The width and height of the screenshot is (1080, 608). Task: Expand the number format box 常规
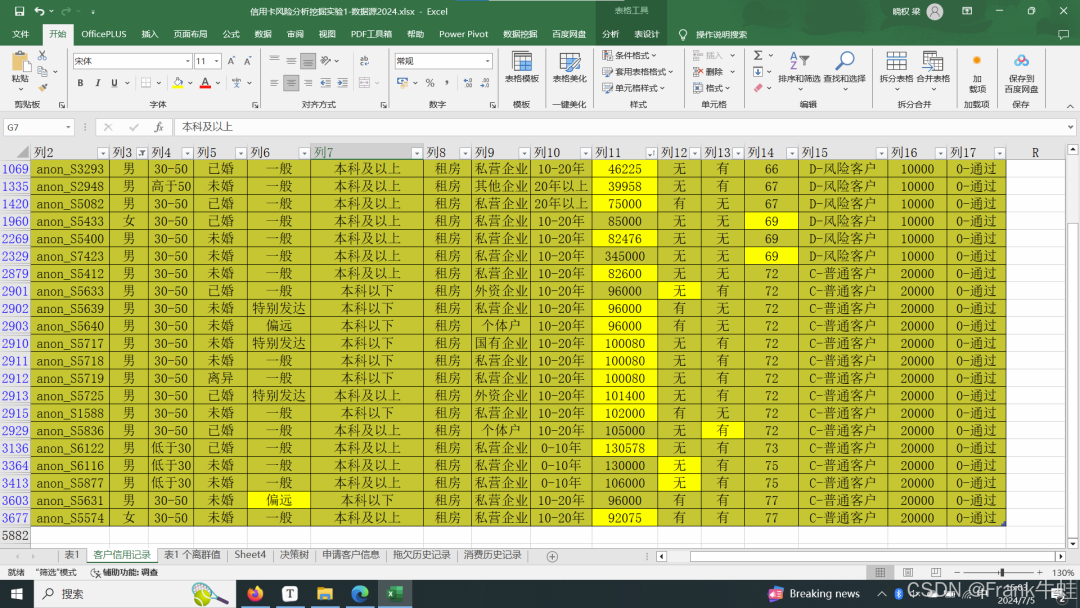487,61
